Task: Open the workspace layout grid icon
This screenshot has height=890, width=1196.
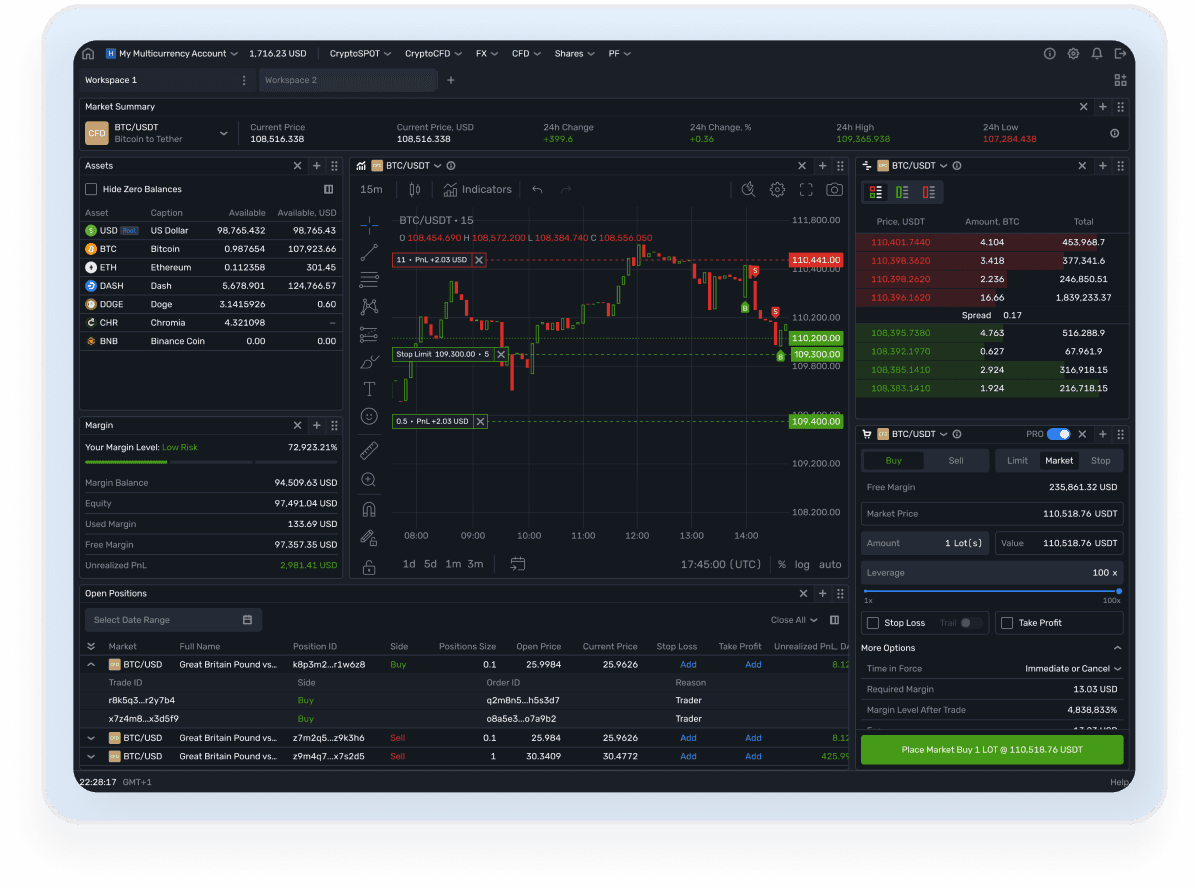Action: (1120, 80)
